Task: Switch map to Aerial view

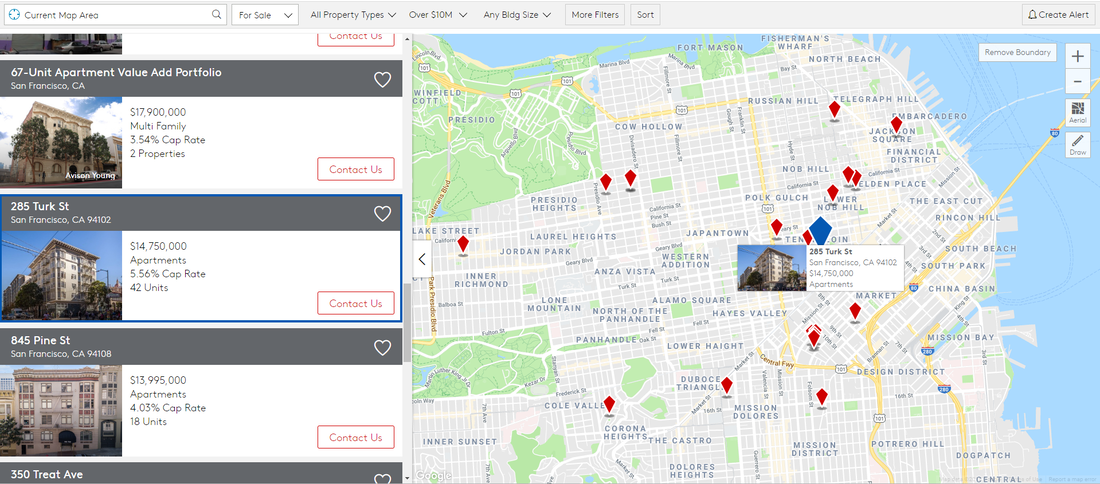Action: 1077,112
